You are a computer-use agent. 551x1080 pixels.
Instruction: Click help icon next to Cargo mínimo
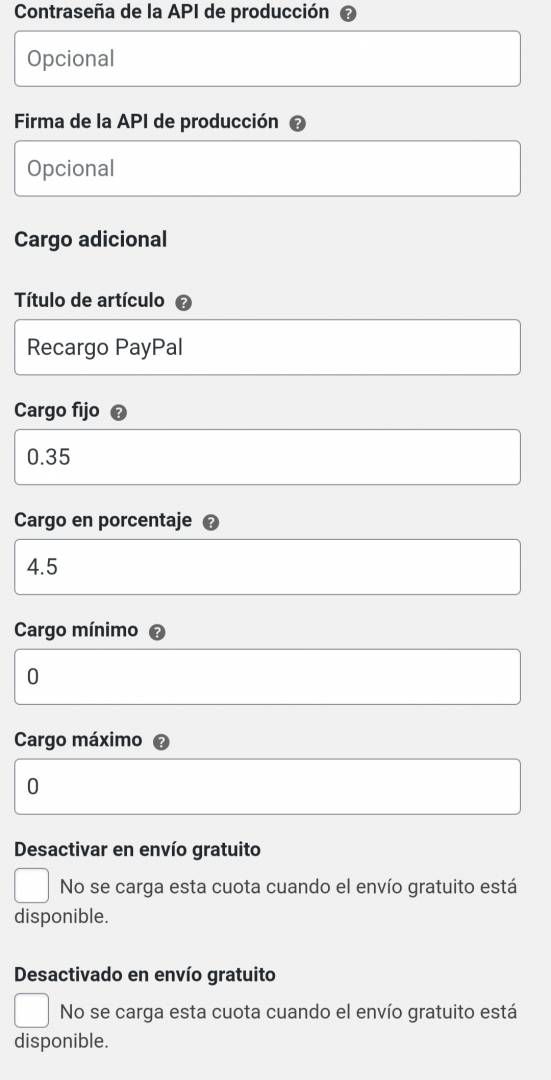click(x=157, y=632)
